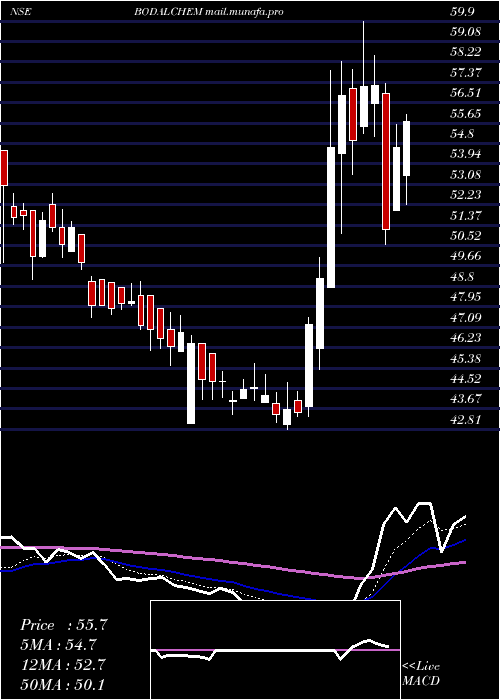Click the 50MA : 50.1 readout

62,684
